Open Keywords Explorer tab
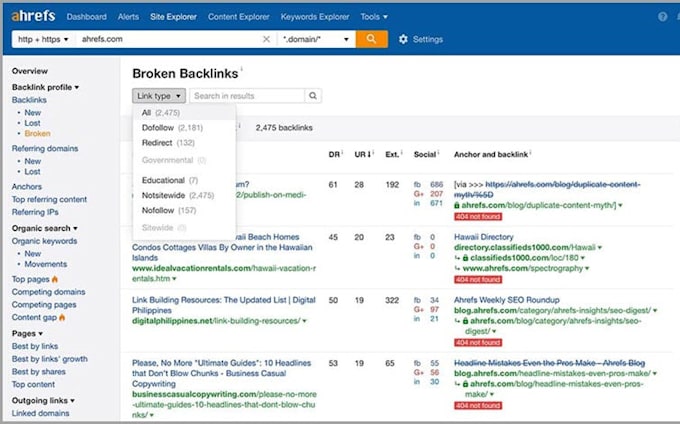Image resolution: width=680 pixels, height=424 pixels. pos(315,16)
